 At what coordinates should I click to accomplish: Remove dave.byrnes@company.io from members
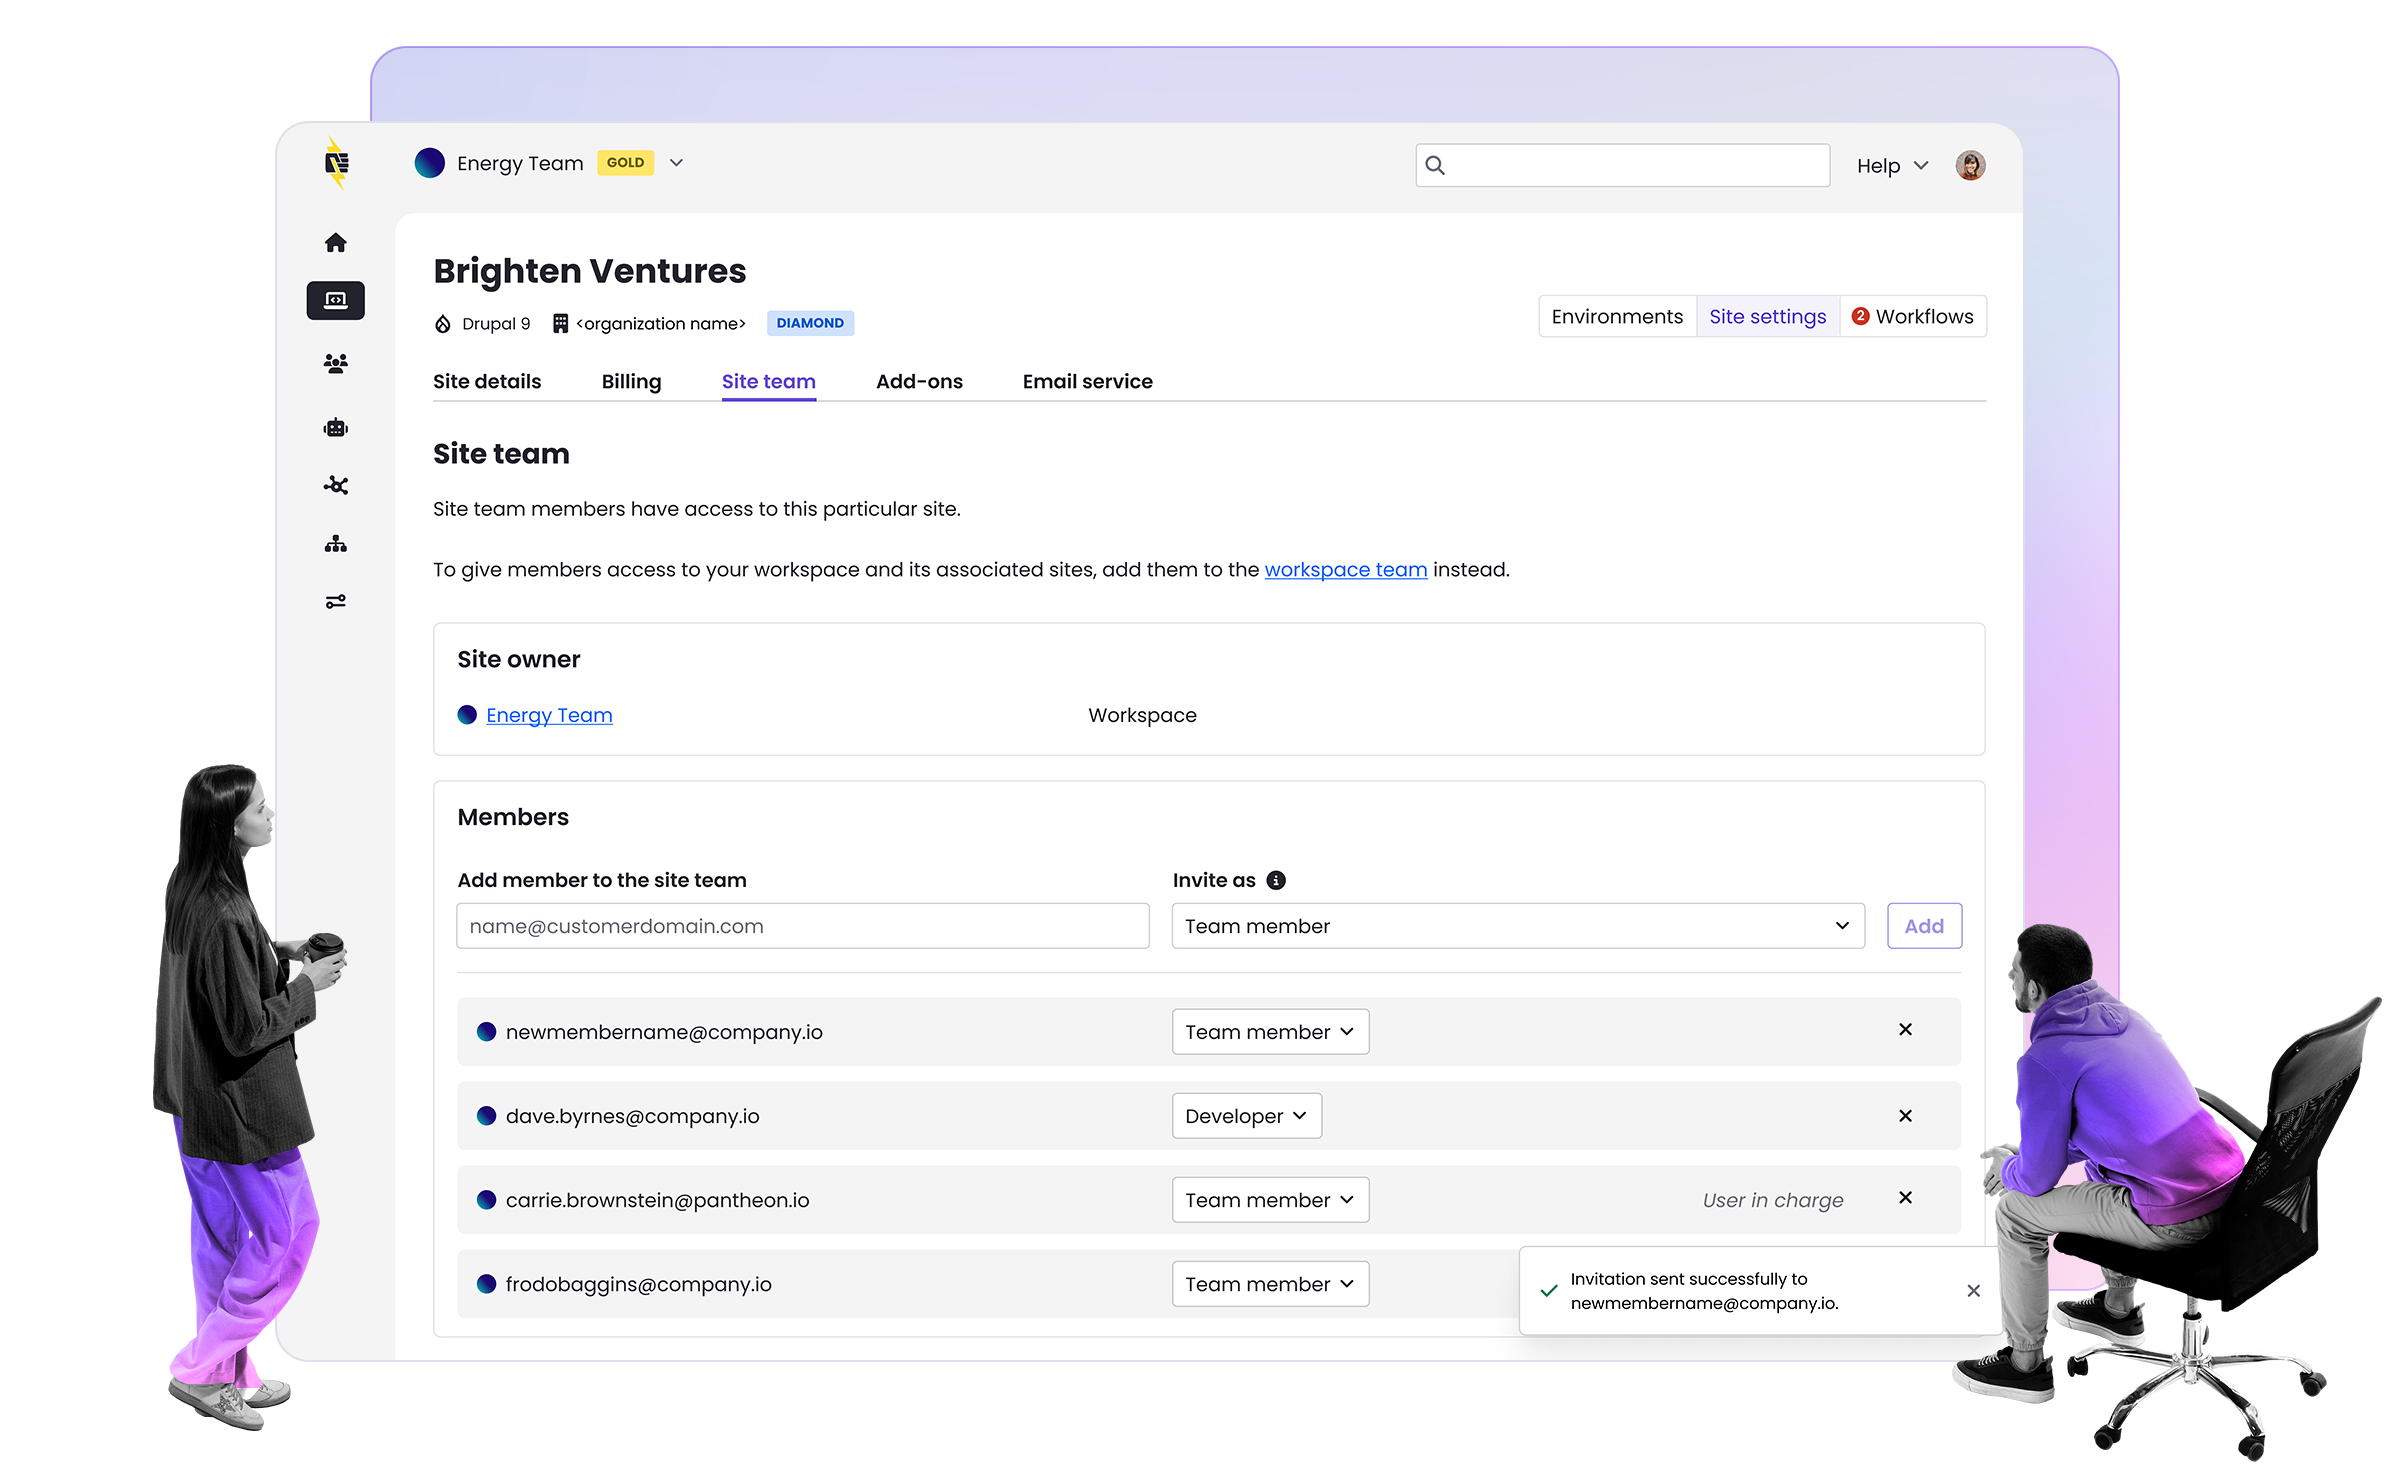tap(1905, 1116)
